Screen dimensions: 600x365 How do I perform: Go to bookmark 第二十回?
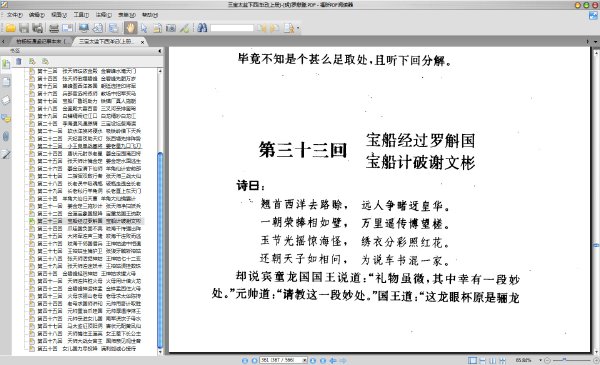click(x=85, y=124)
